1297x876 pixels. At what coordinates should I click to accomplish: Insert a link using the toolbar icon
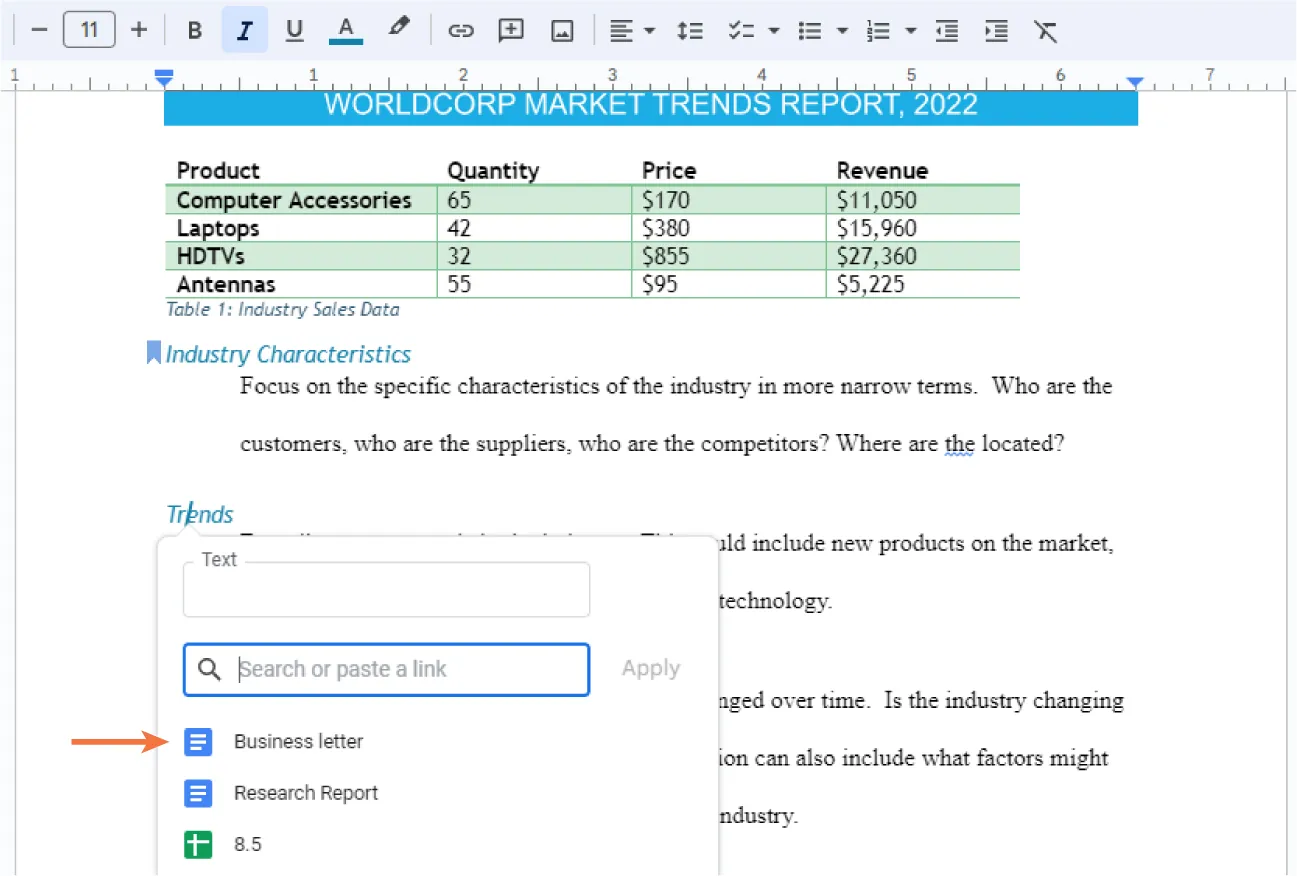pyautogui.click(x=461, y=31)
